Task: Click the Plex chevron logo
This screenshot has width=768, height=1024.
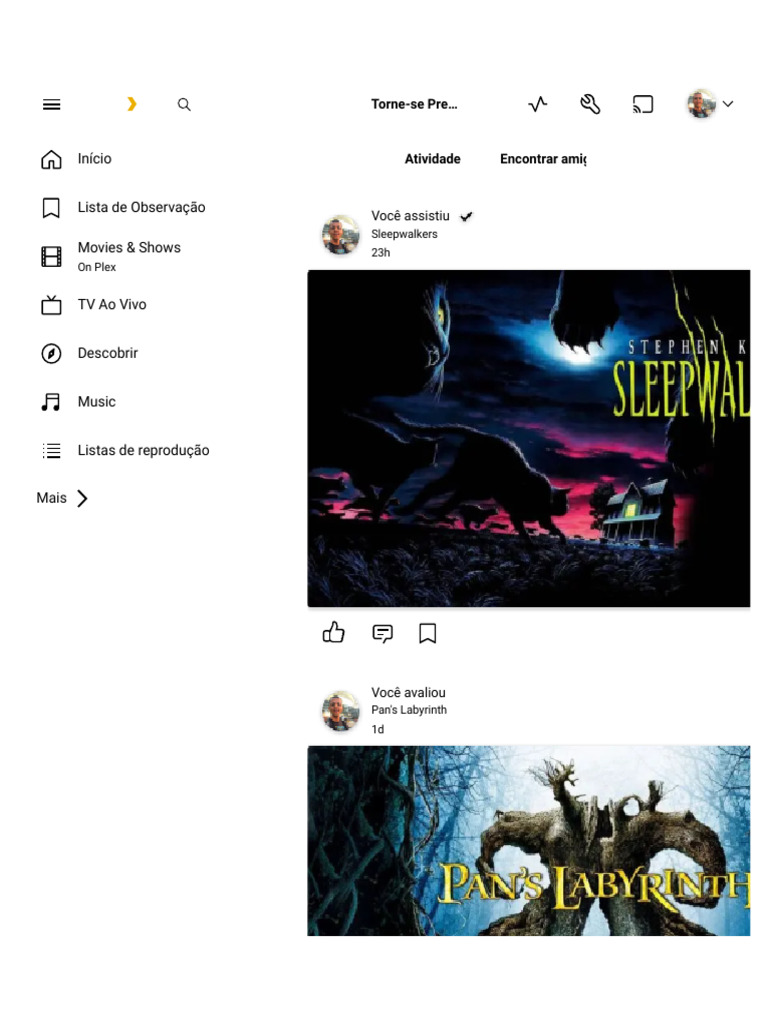Action: coord(132,104)
